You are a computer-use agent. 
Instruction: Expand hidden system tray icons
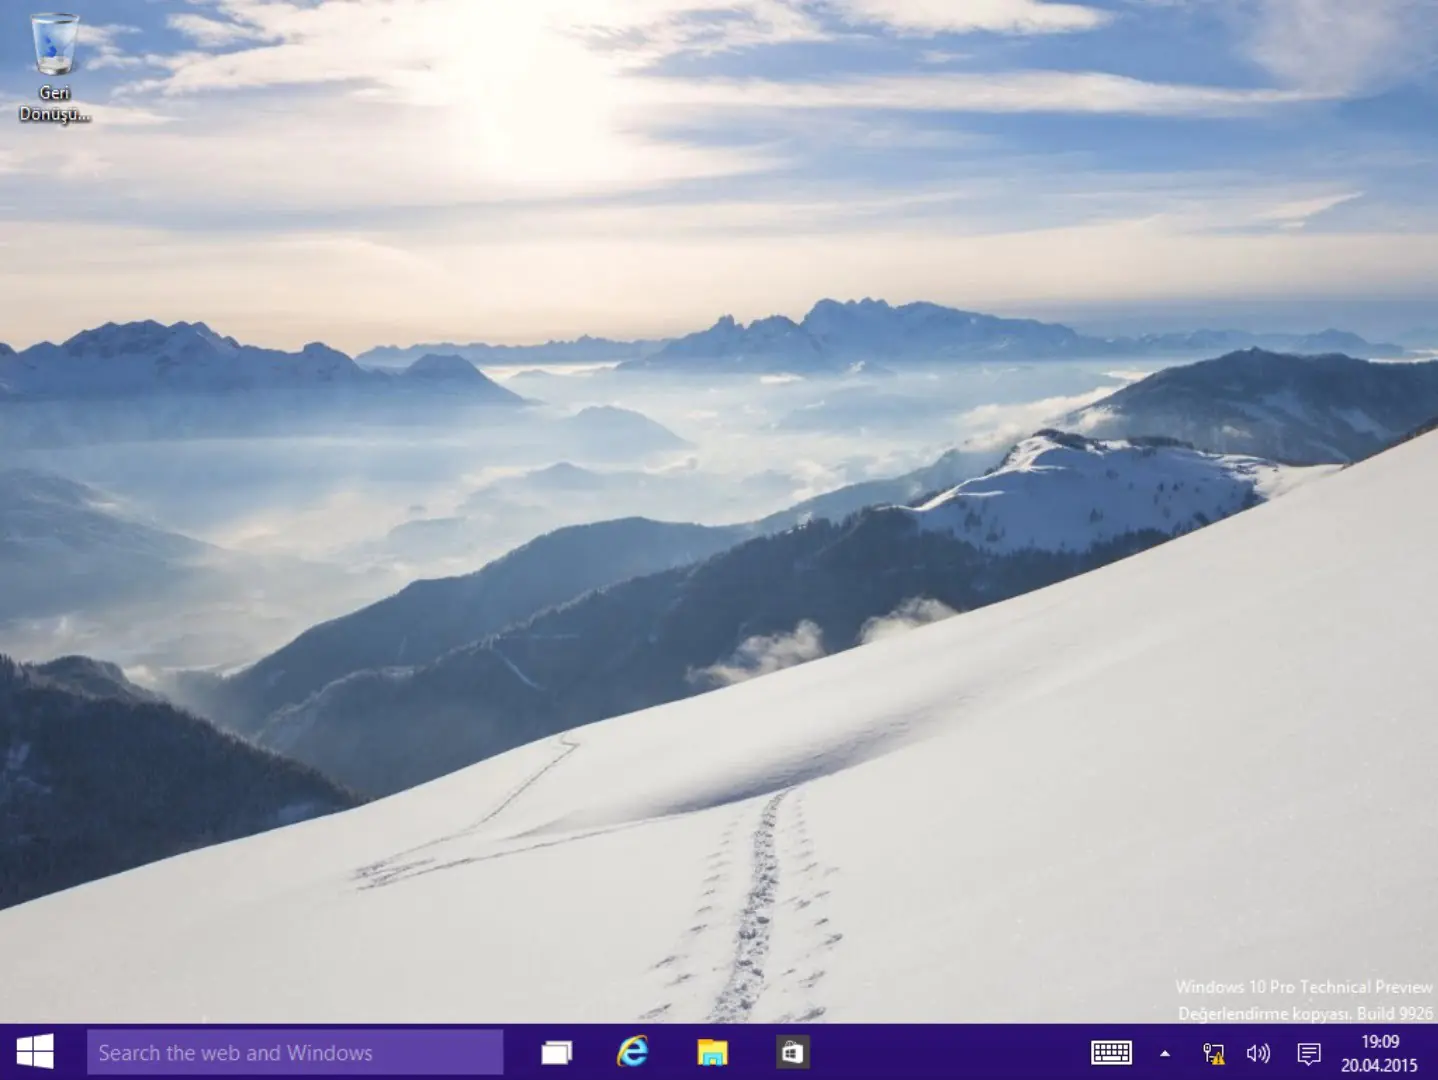pos(1163,1052)
